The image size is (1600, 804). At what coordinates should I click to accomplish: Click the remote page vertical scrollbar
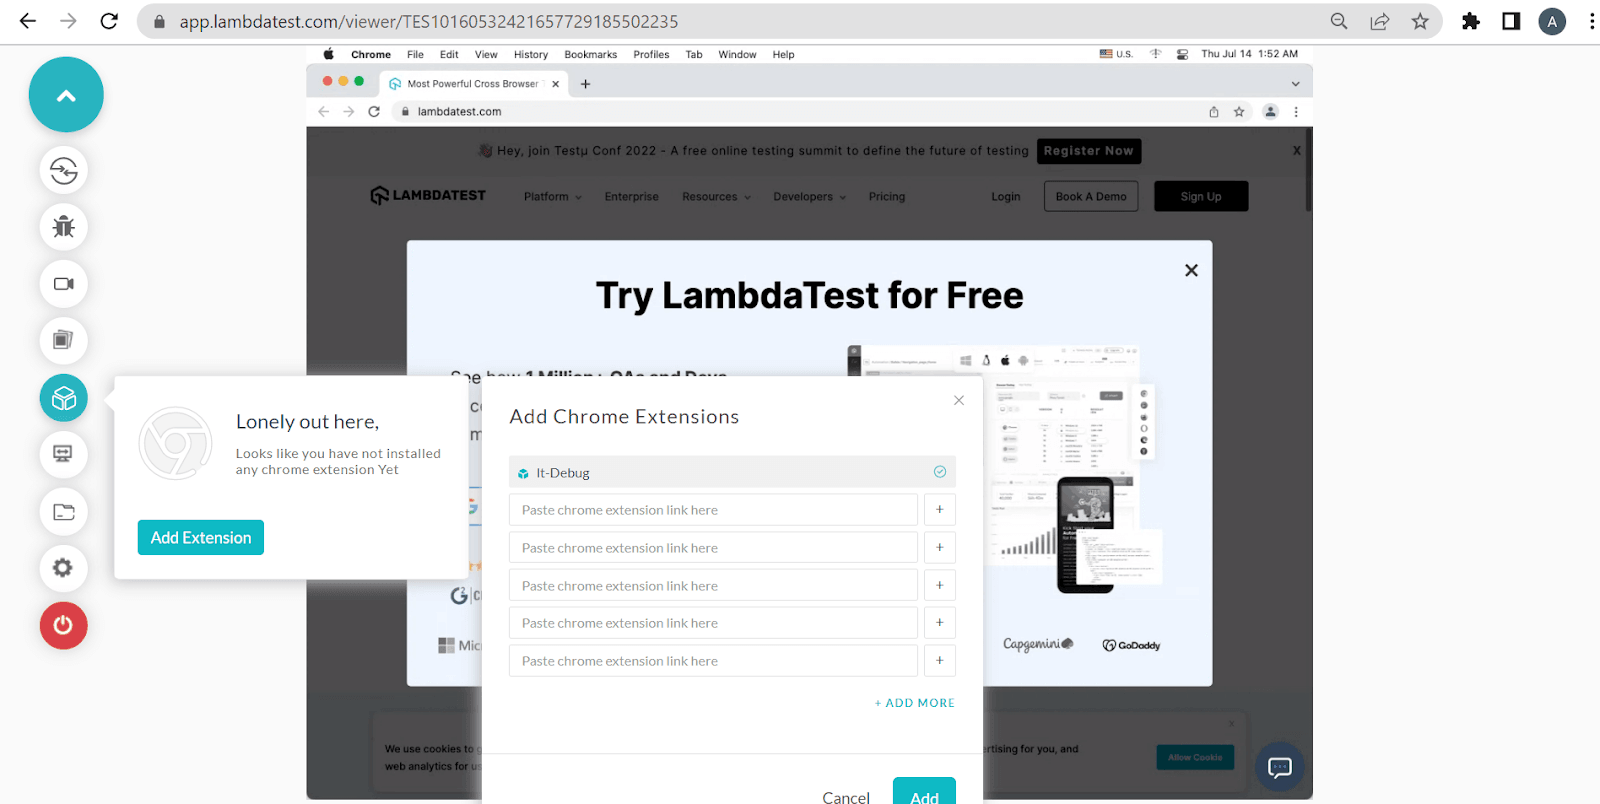(1308, 170)
